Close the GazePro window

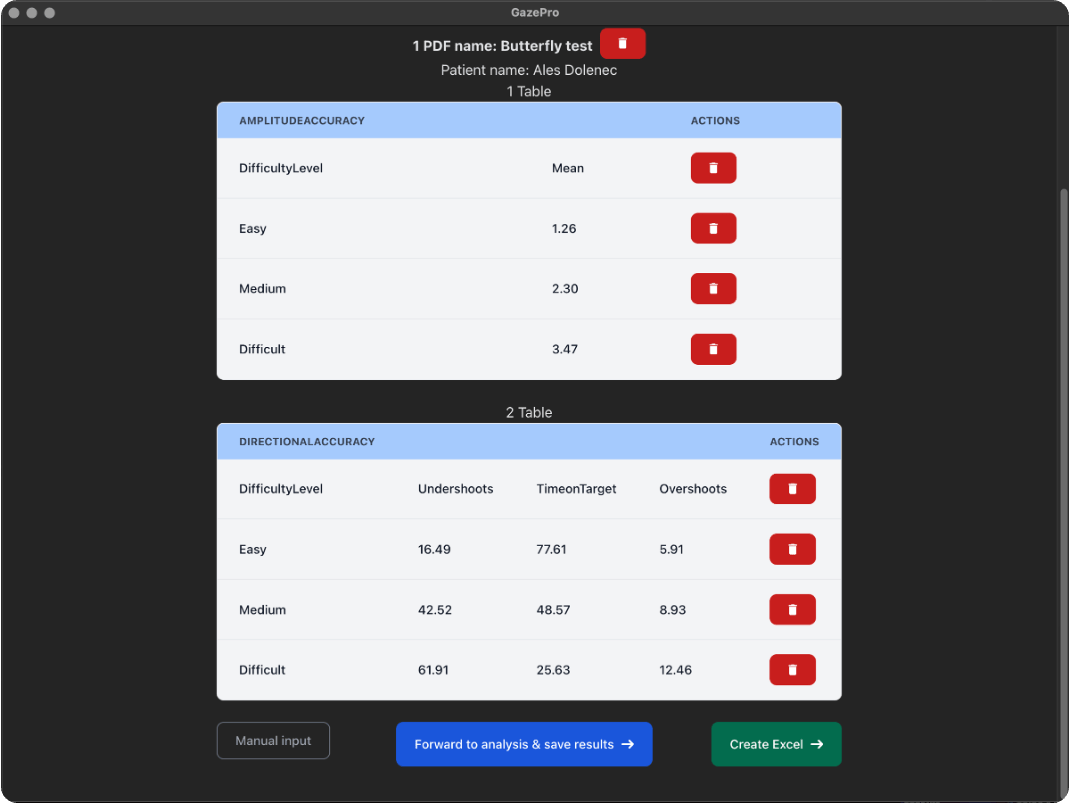(x=14, y=13)
